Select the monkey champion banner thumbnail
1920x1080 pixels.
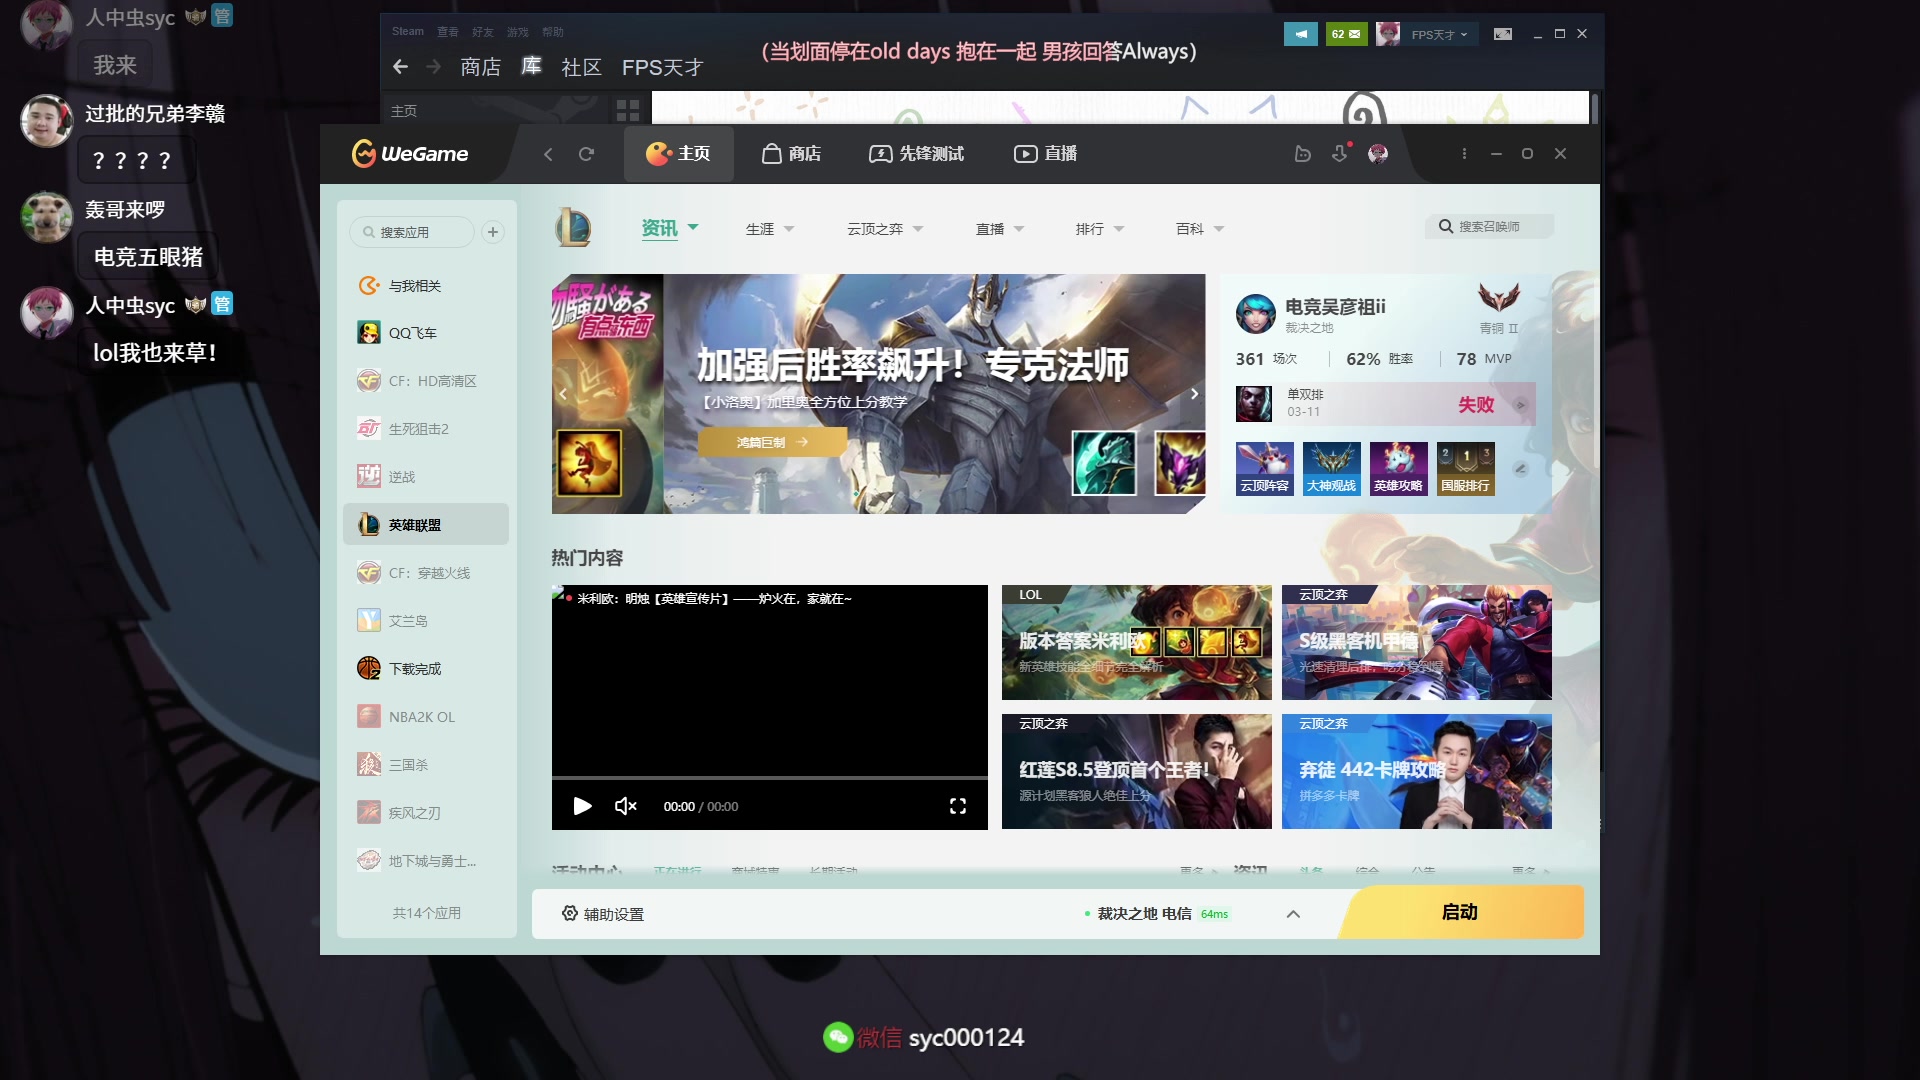[x=589, y=463]
